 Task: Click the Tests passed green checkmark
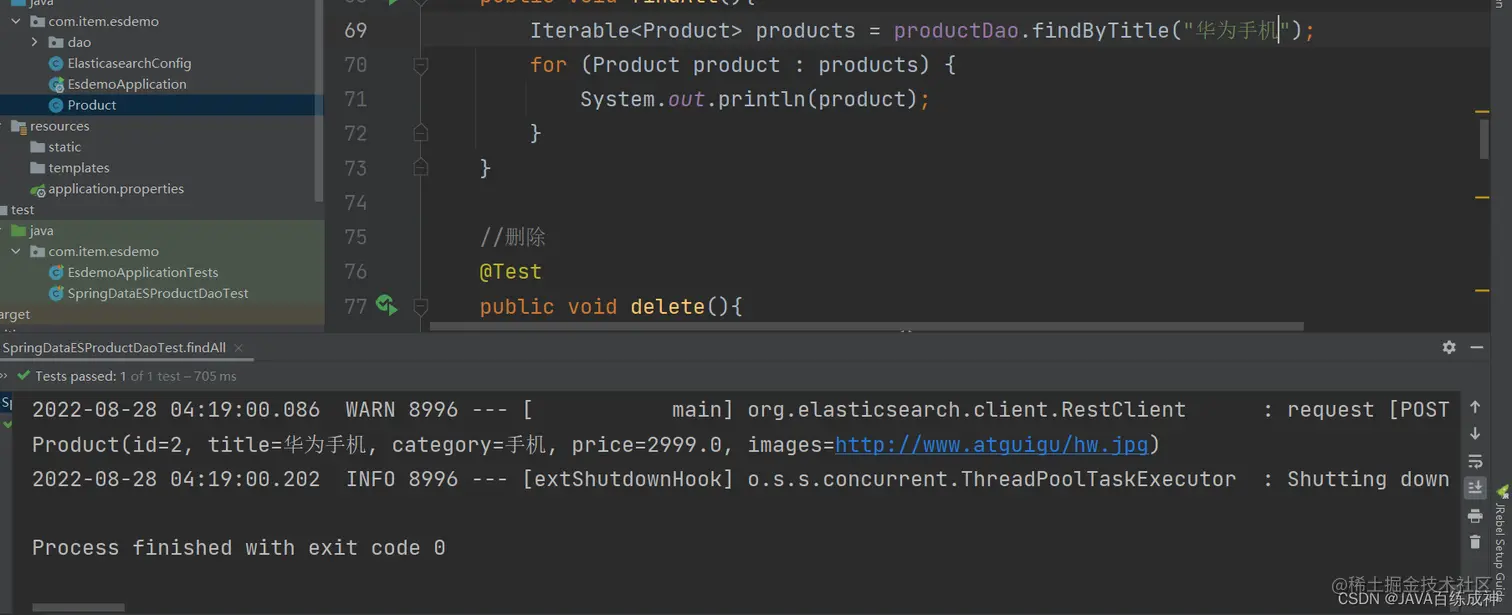point(24,376)
